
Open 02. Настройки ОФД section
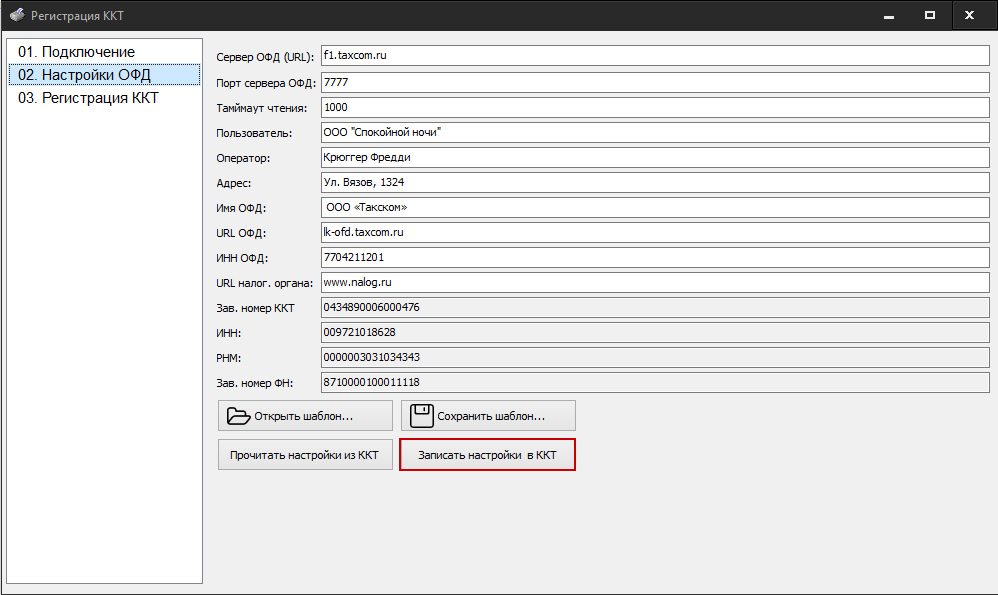[84, 75]
